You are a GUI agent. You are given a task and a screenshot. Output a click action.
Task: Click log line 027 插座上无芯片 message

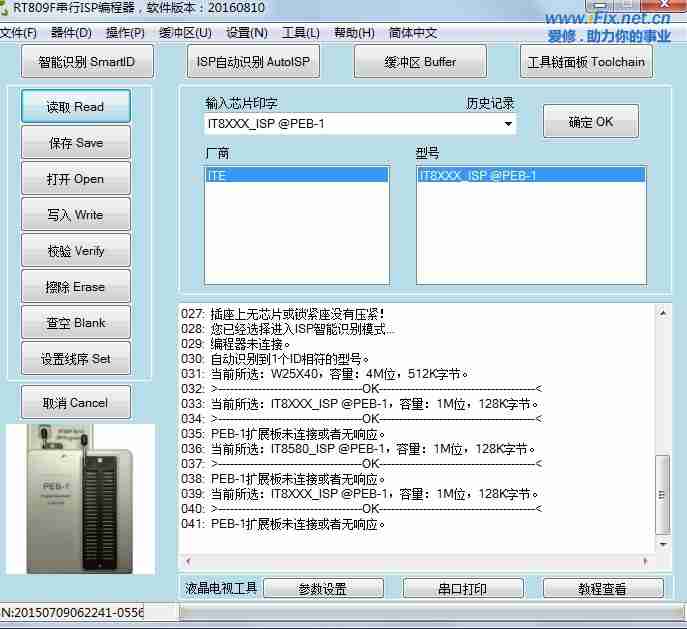(x=283, y=314)
